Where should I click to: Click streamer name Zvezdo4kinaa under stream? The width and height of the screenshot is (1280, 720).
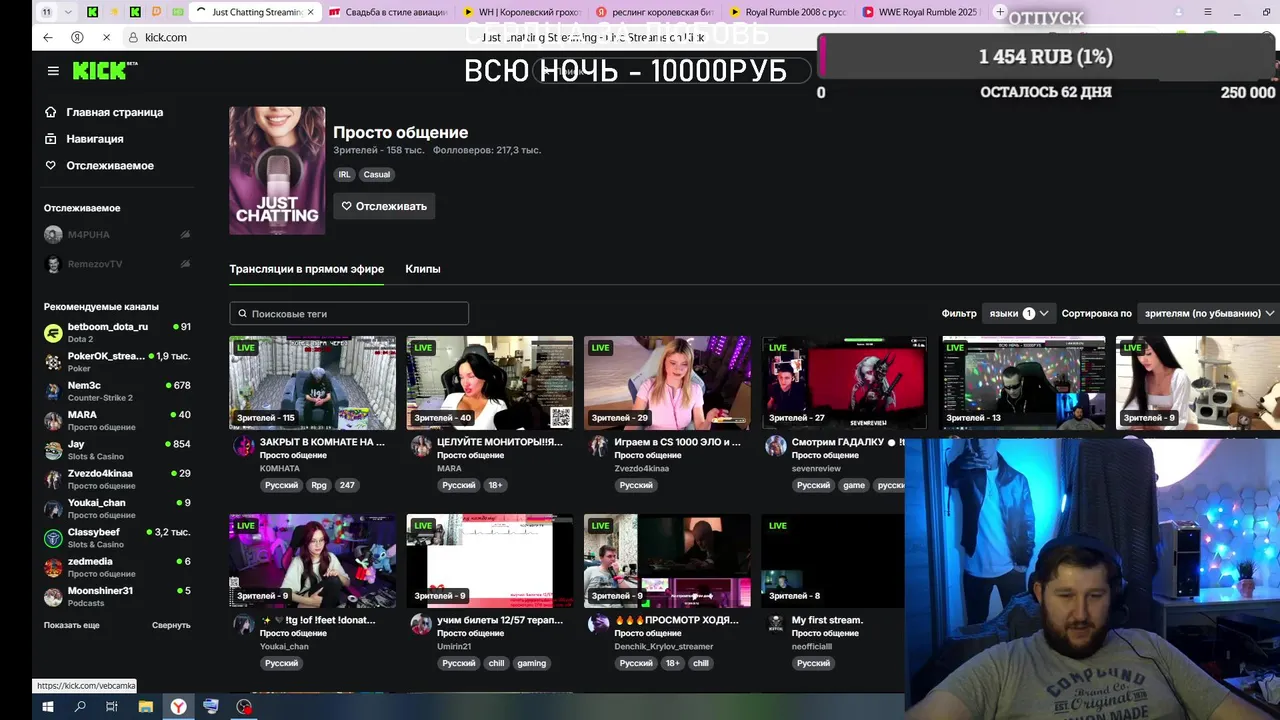(642, 468)
